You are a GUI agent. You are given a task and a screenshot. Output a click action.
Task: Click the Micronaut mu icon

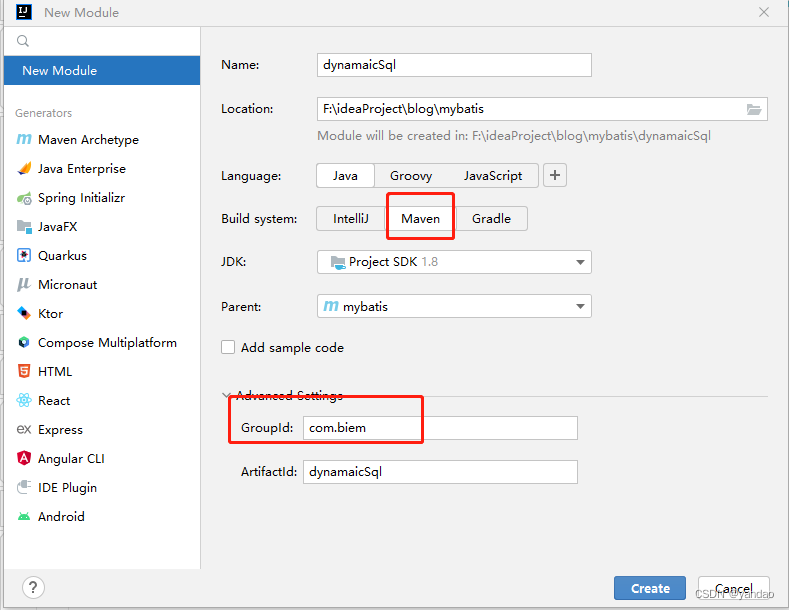[24, 284]
